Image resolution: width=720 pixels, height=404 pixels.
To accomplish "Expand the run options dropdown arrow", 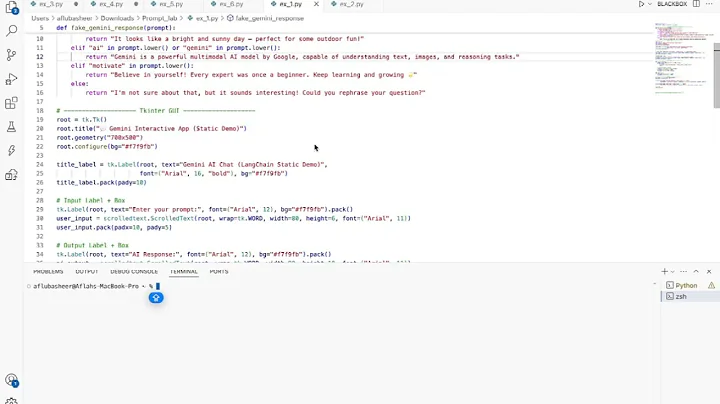I will pos(650,4).
